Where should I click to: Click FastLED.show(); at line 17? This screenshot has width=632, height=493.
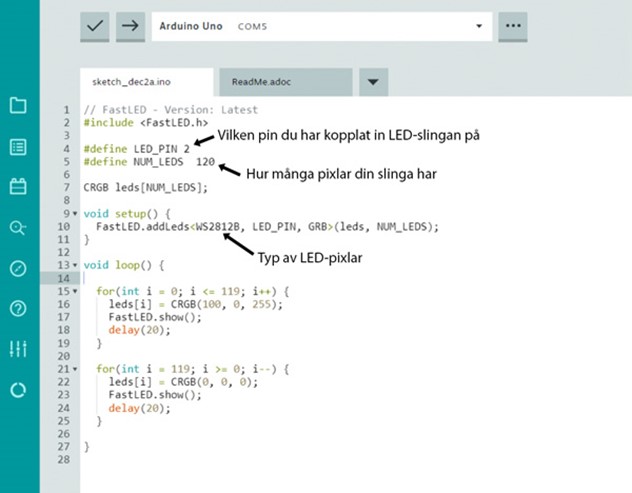point(155,317)
